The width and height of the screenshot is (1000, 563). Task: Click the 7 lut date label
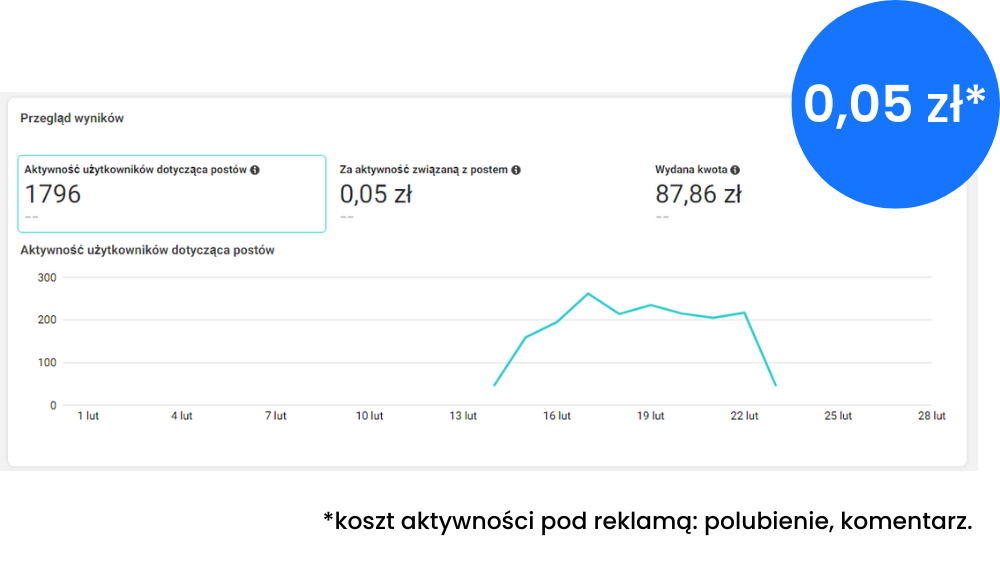tap(275, 416)
